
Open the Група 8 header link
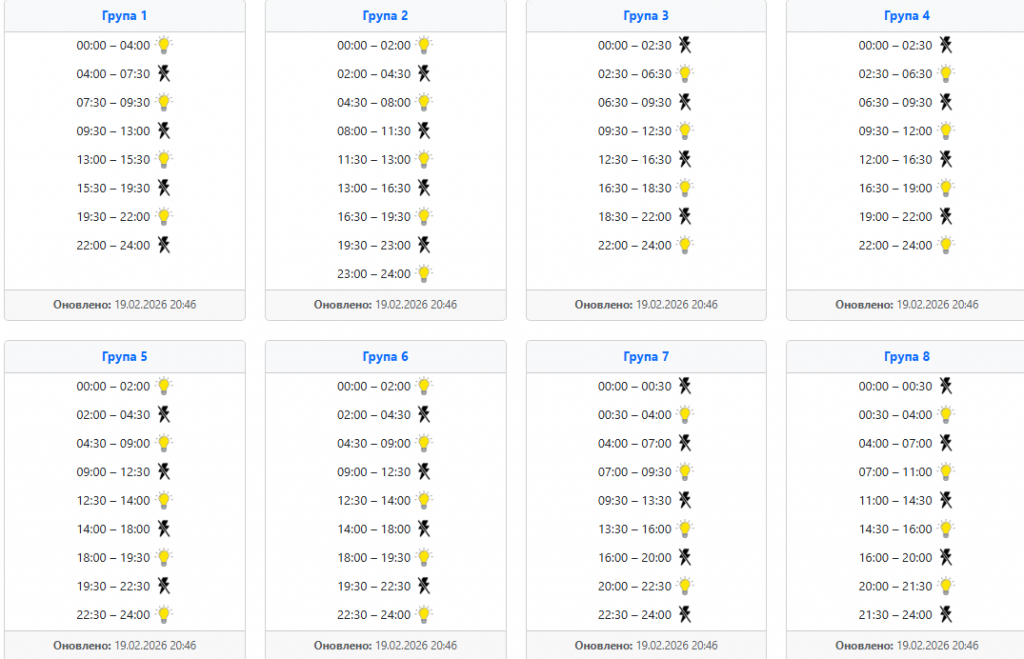(x=907, y=357)
